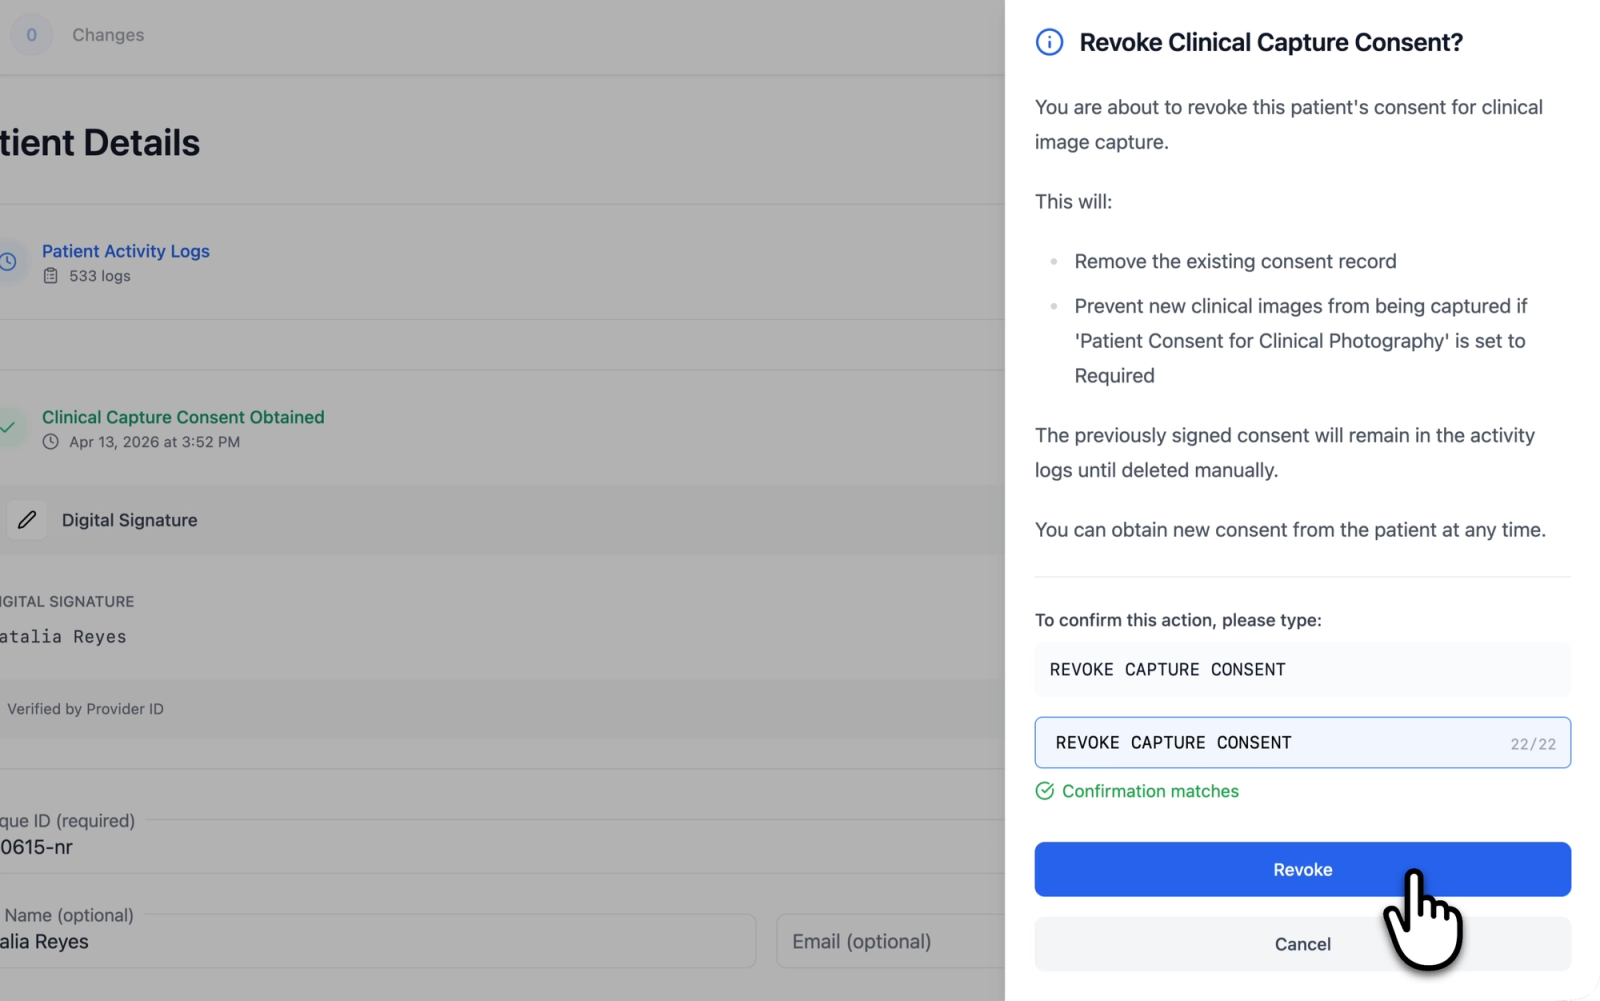This screenshot has width=1600, height=1001.
Task: Click the Clinical Capture Consent Obtained heading
Action: tap(182, 417)
